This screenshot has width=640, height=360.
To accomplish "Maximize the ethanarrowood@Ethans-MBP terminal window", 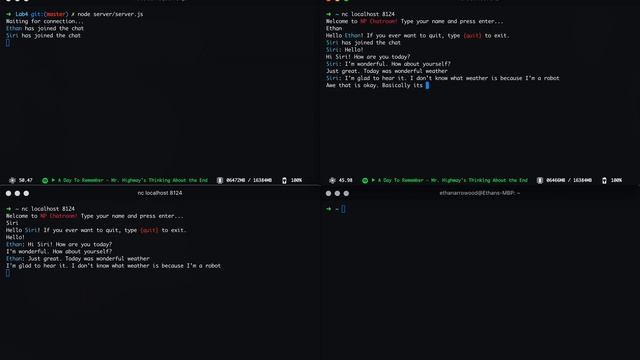I will 346,193.
